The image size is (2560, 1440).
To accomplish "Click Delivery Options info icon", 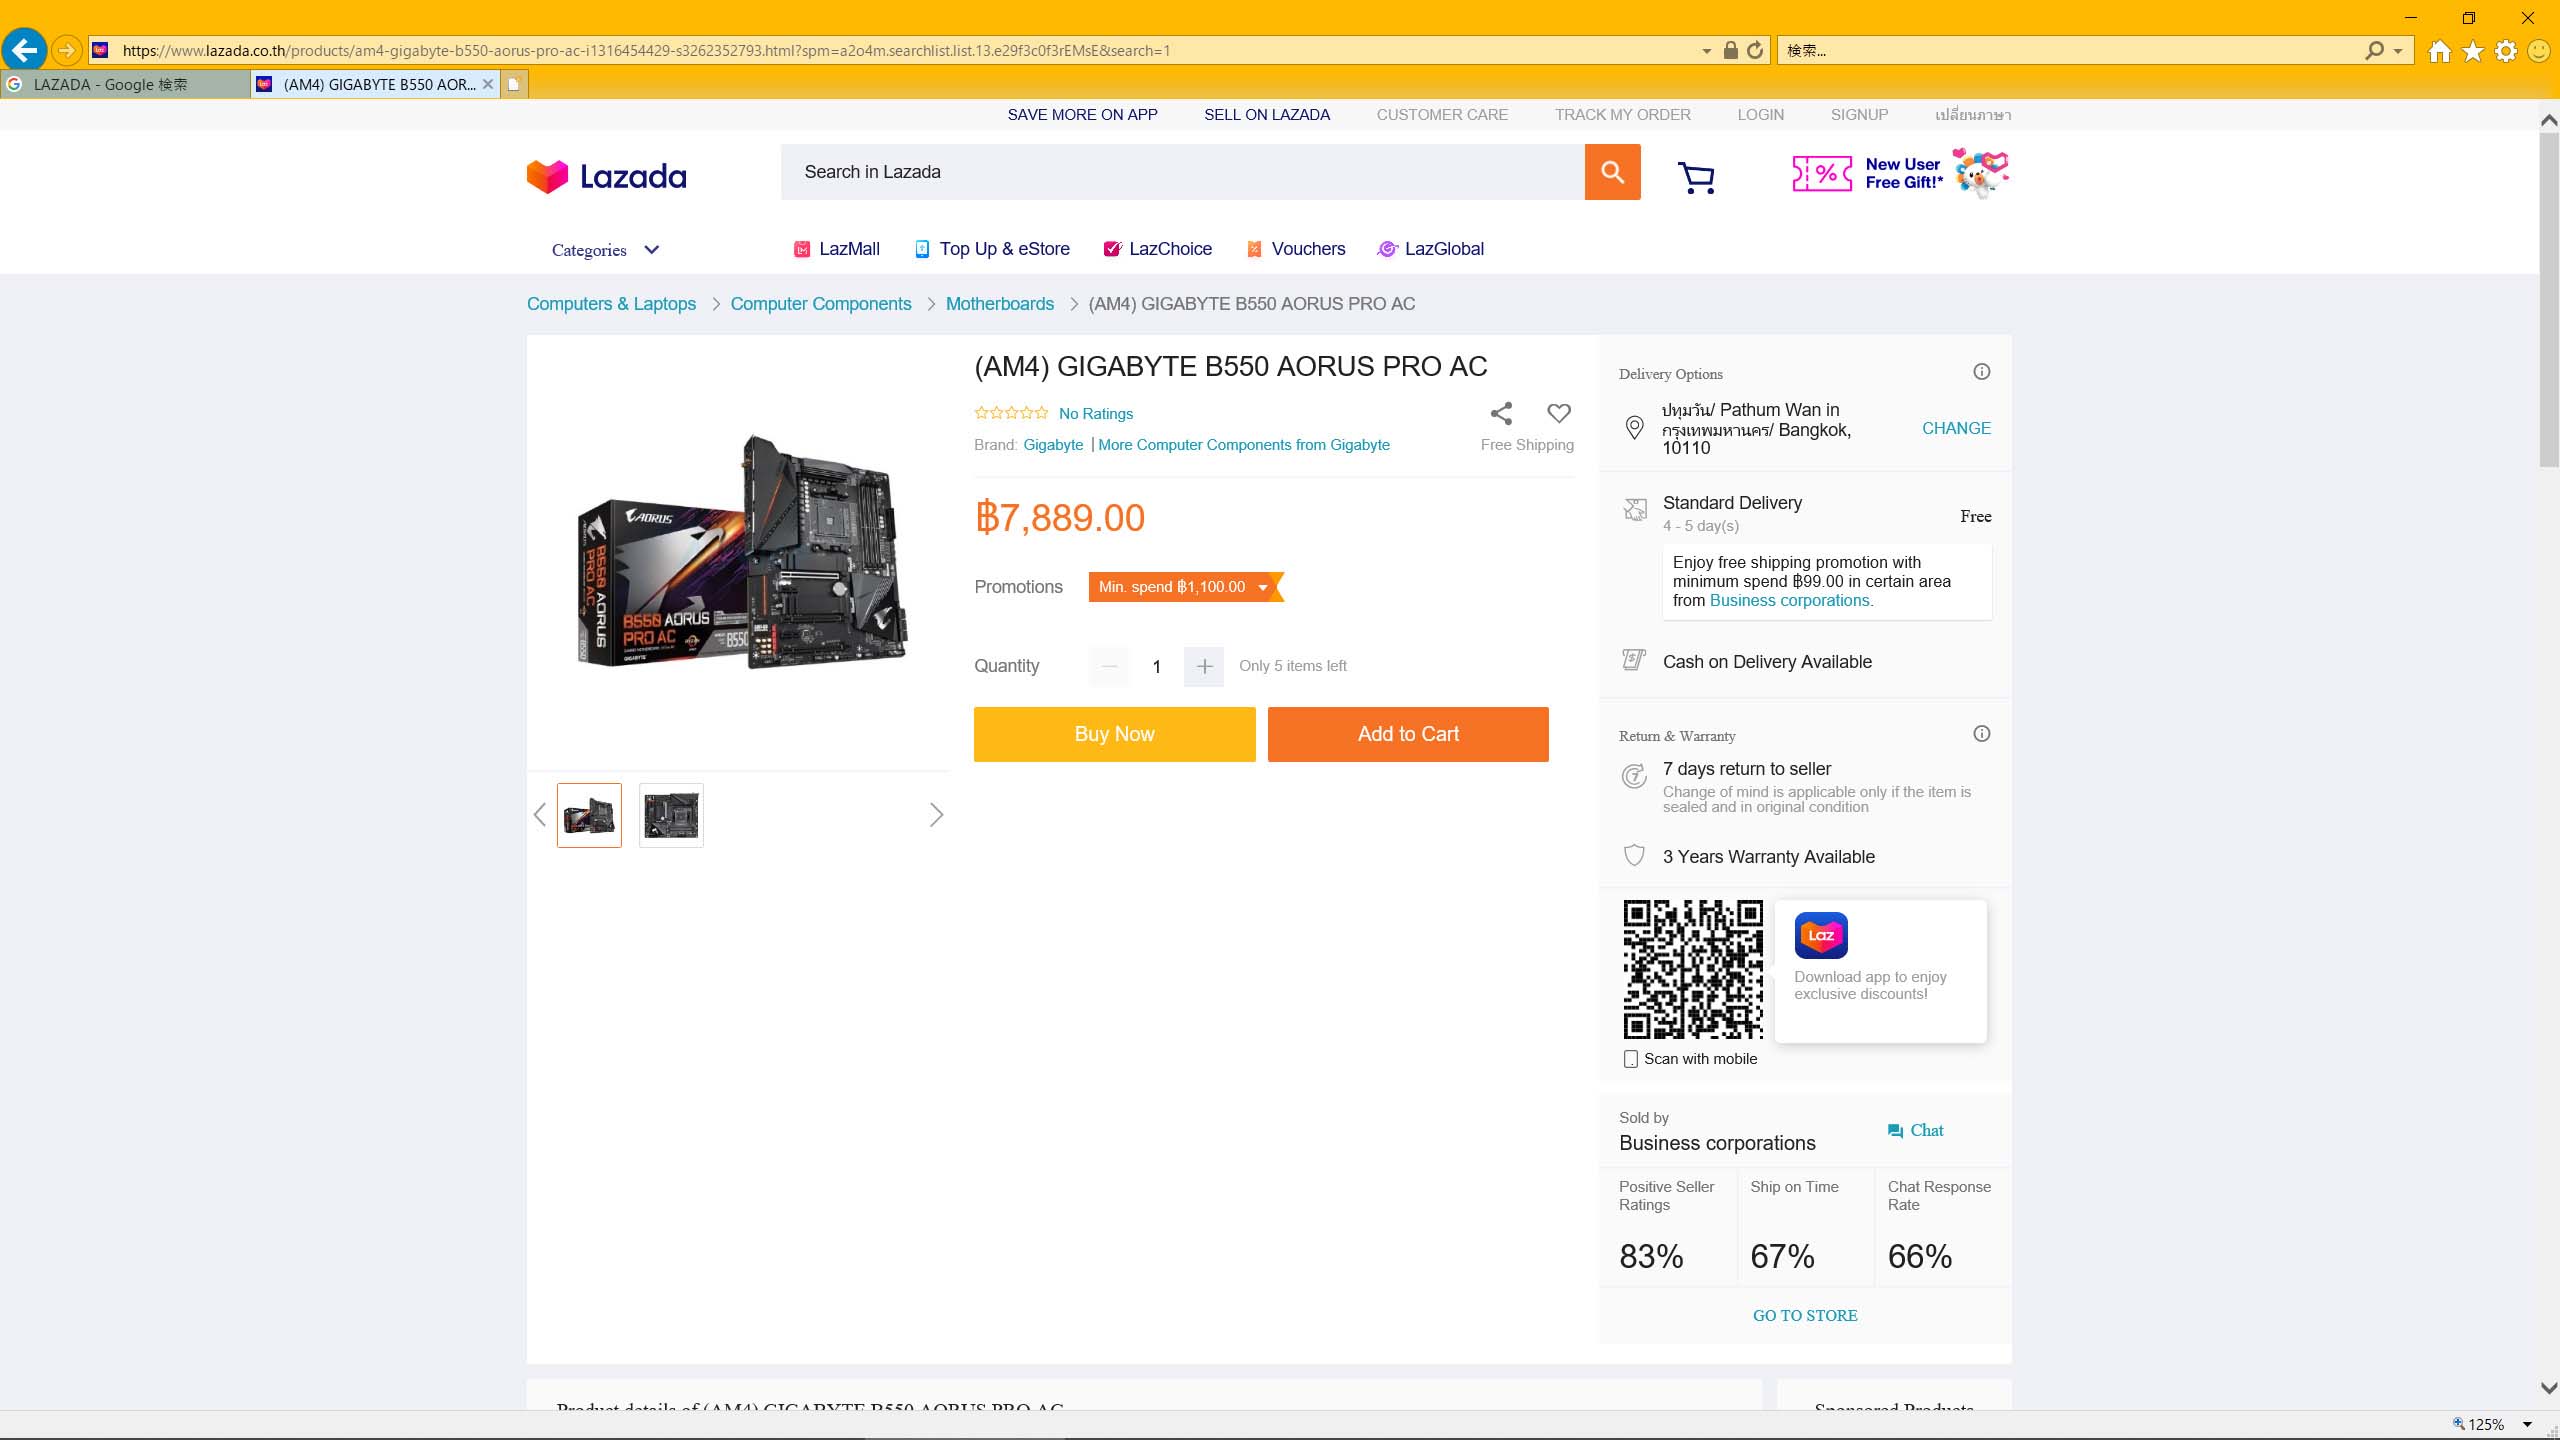I will coord(1981,372).
